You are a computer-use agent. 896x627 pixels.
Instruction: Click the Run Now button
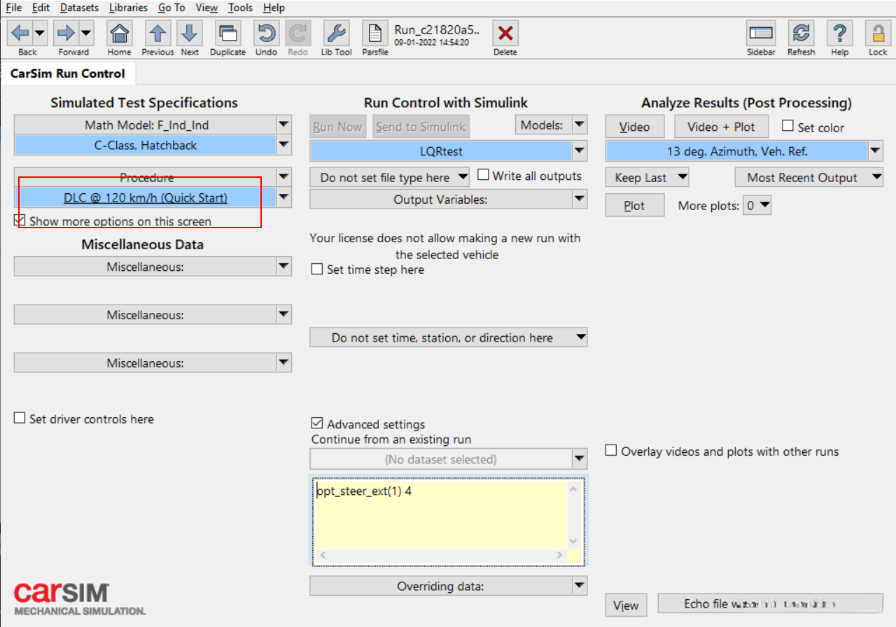(x=337, y=126)
